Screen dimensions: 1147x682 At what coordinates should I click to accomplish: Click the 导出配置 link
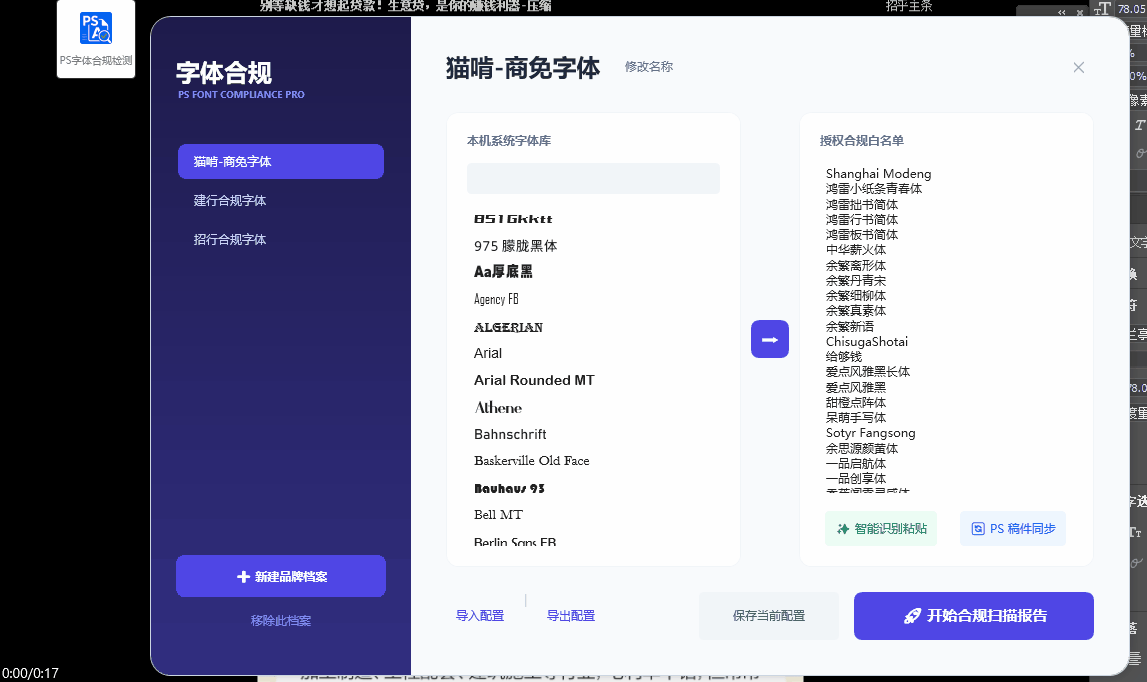tap(571, 616)
